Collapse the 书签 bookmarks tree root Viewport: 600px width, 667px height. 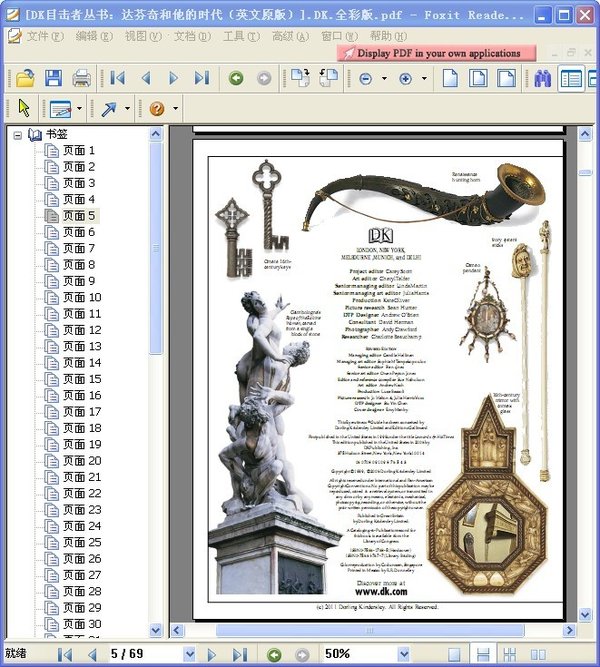pyautogui.click(x=17, y=135)
